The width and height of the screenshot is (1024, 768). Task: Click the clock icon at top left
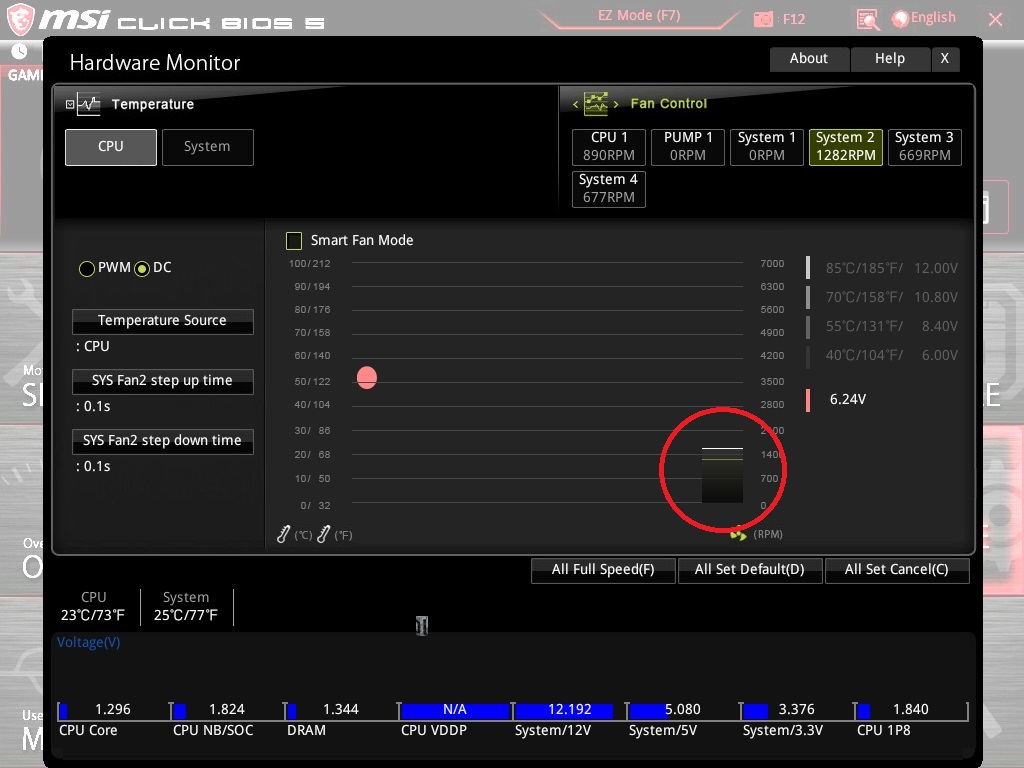coord(20,52)
